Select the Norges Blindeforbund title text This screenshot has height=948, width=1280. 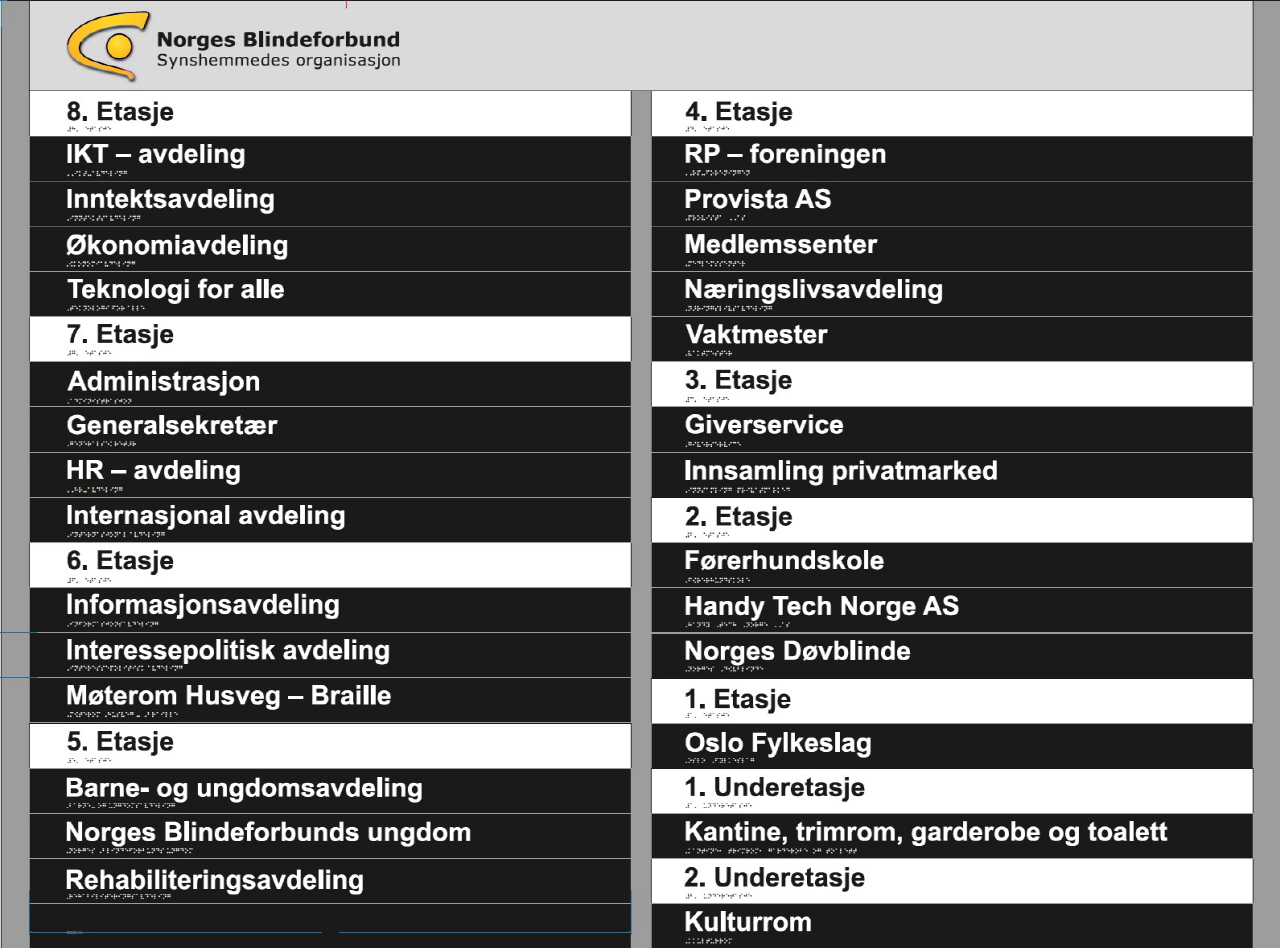(278, 40)
